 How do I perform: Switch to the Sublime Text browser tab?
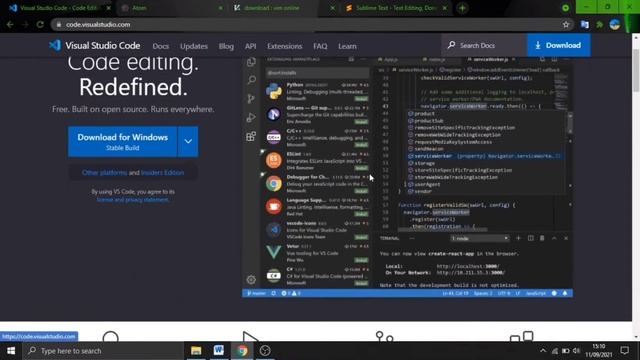396,8
